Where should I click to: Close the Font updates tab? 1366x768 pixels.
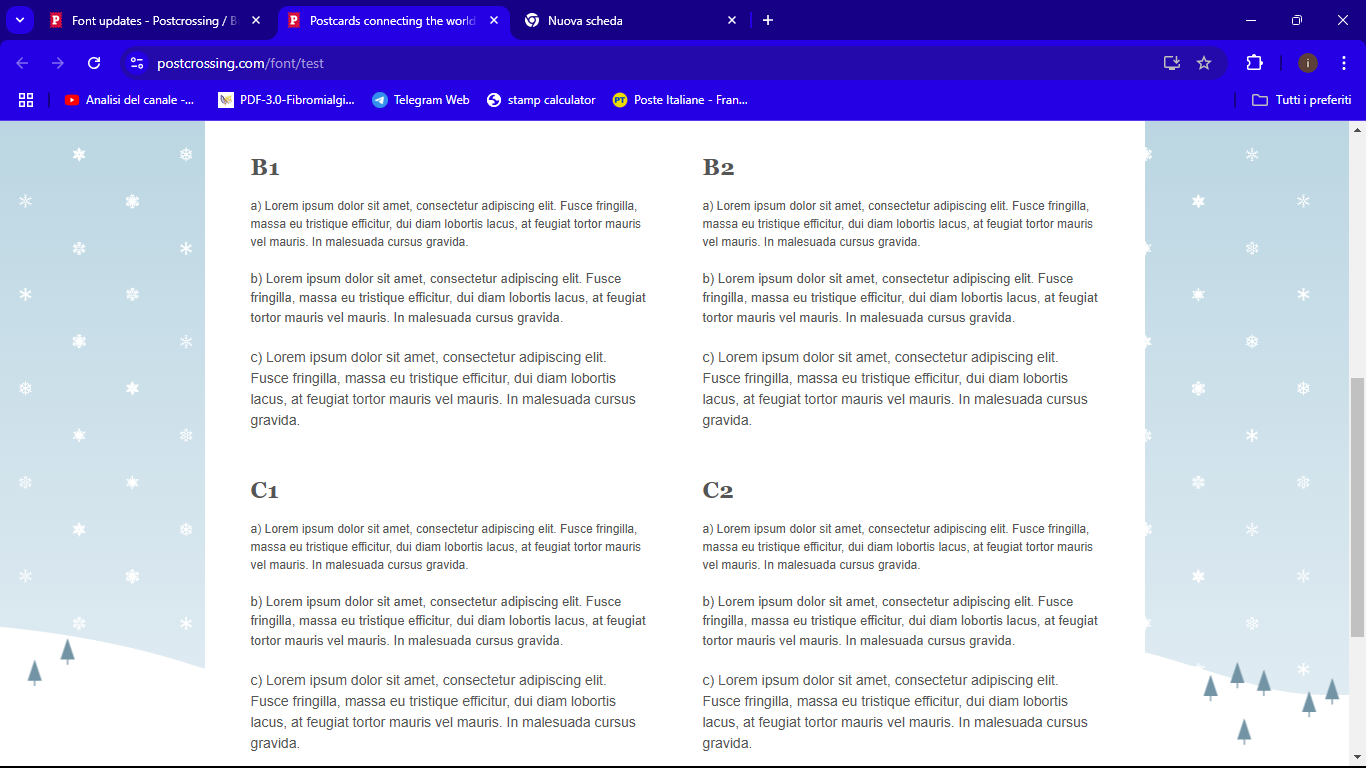(x=256, y=20)
